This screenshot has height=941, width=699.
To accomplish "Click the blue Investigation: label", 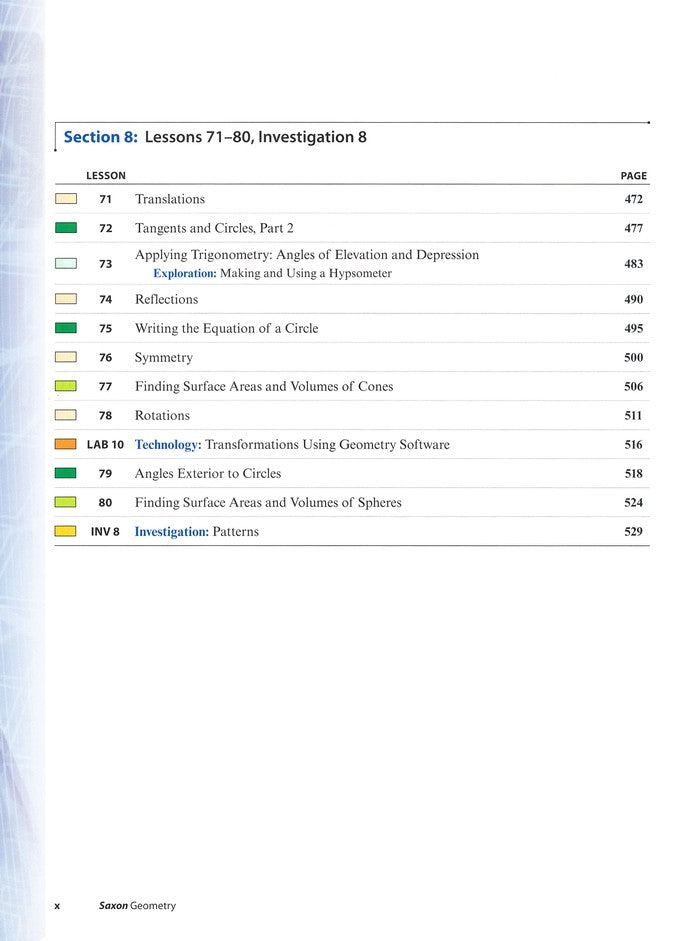I will click(172, 532).
